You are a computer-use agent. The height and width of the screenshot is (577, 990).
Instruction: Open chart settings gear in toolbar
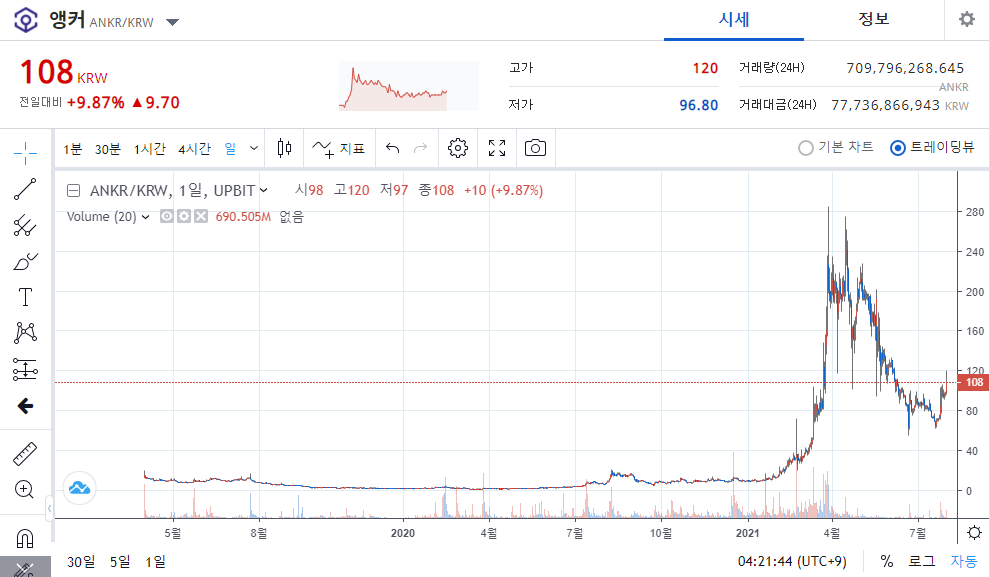(458, 148)
